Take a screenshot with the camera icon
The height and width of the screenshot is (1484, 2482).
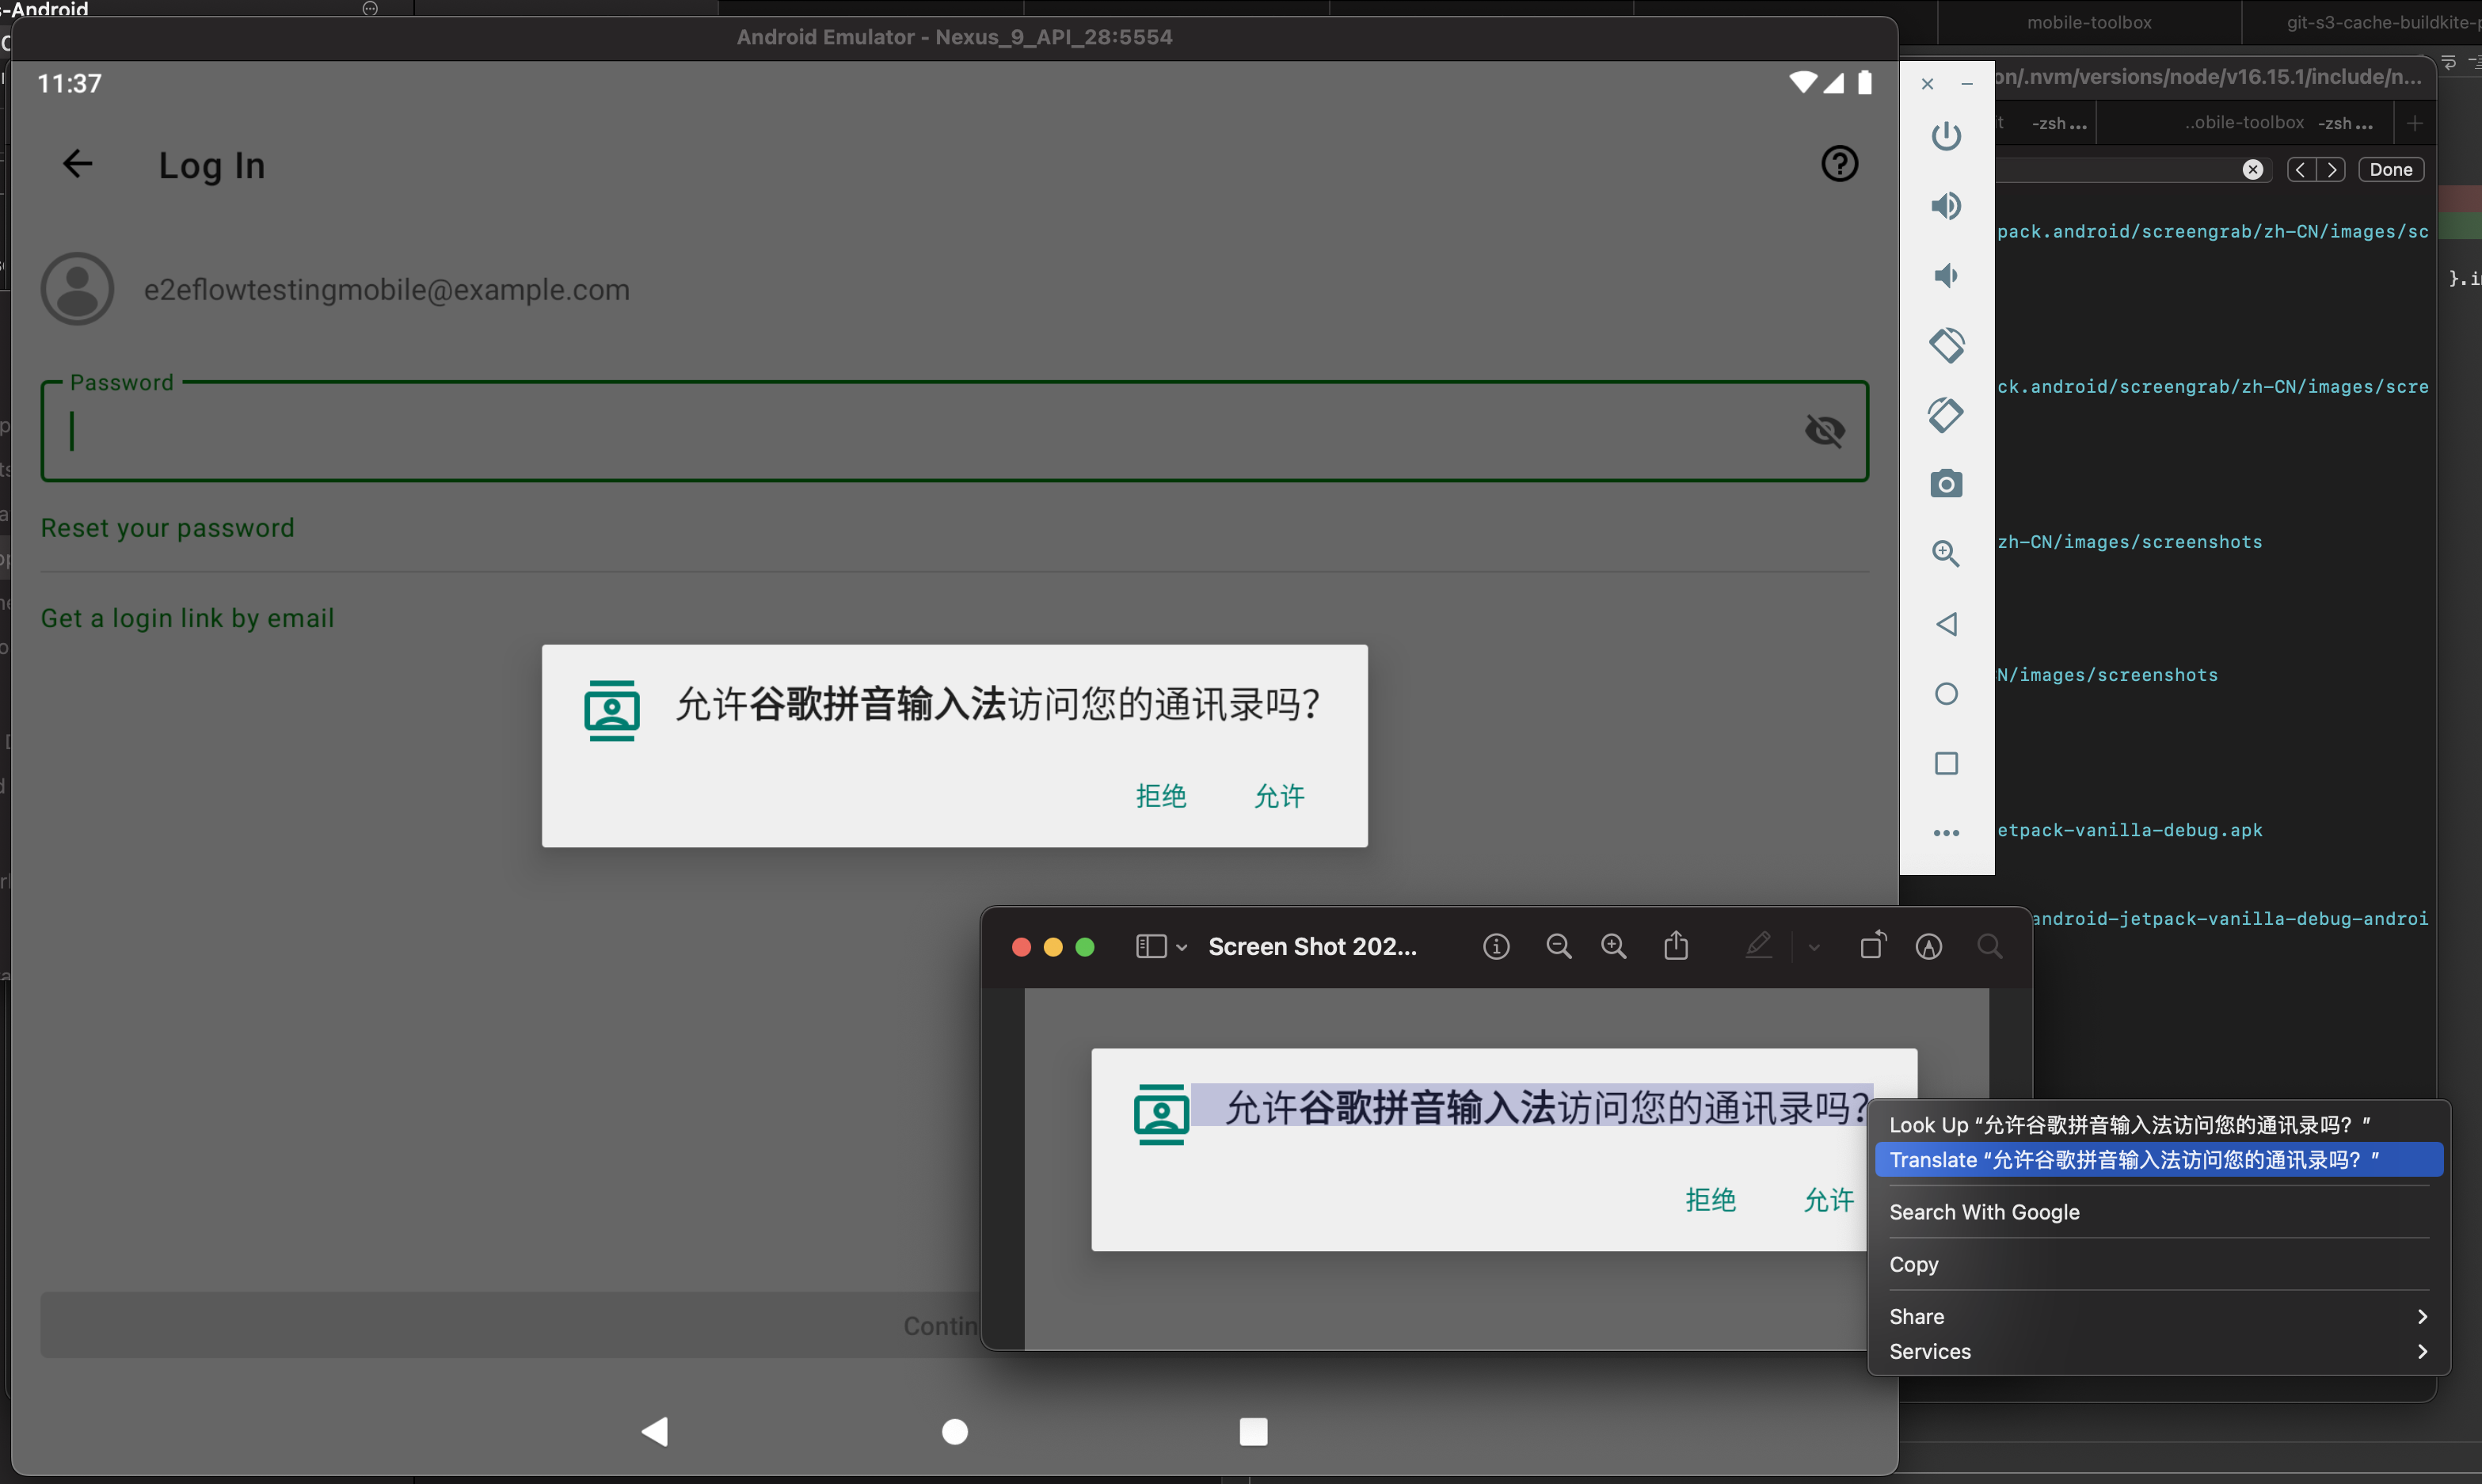coord(1945,484)
